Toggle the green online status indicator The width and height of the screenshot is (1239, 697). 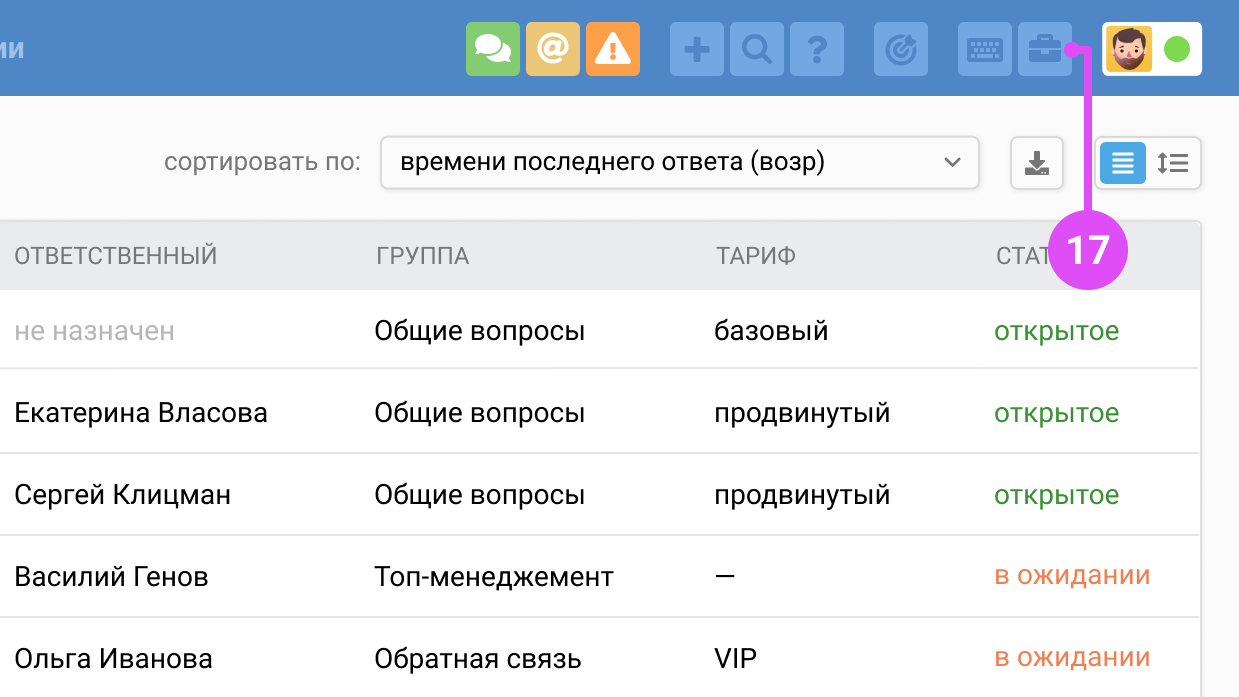(1177, 49)
